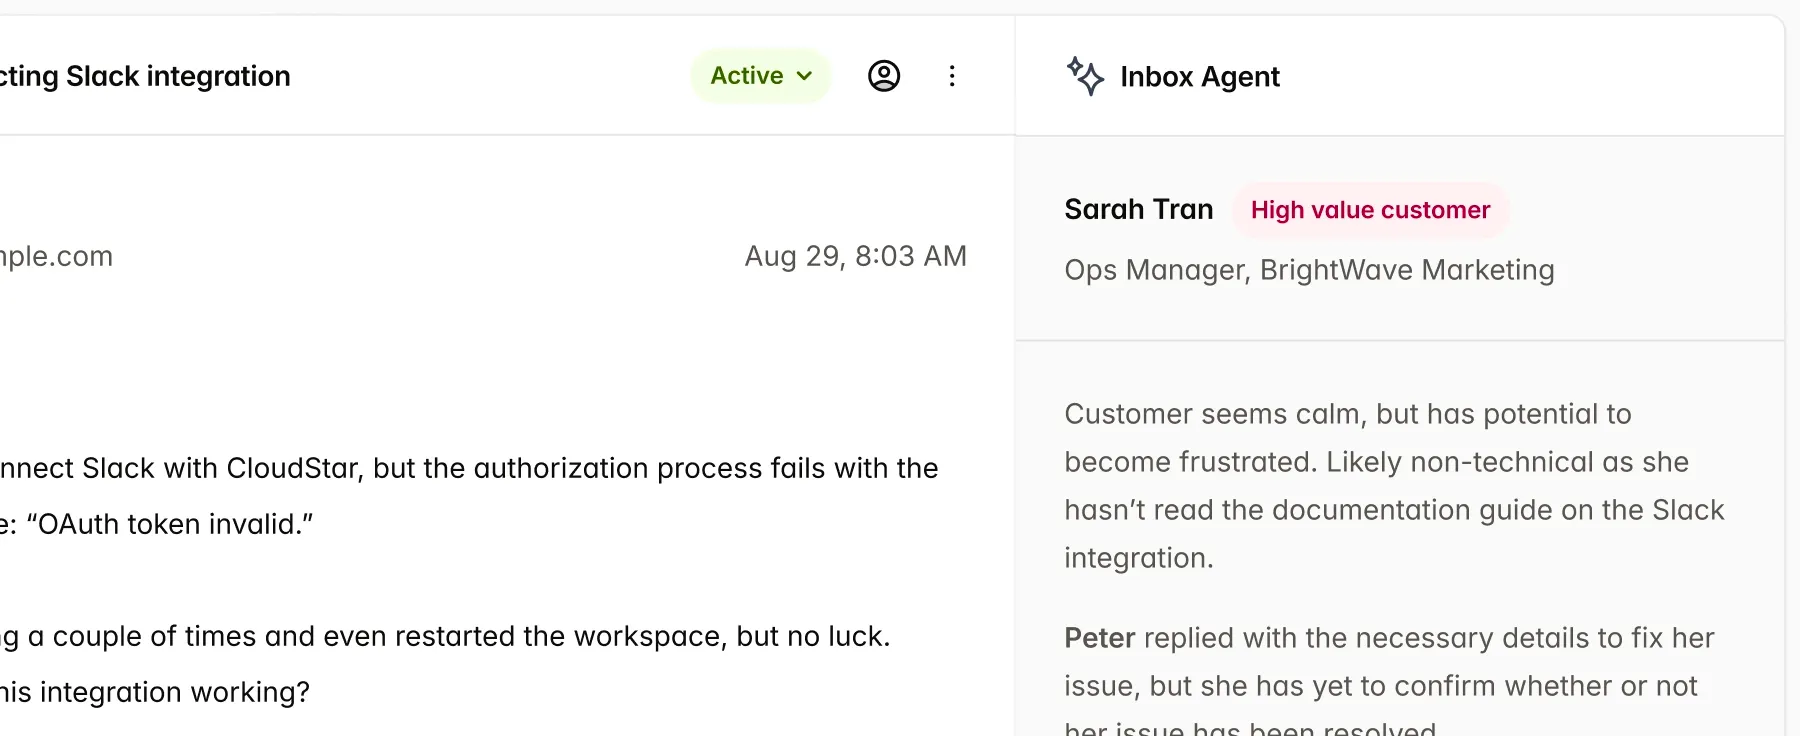Click Peter's name in the agent summary
The height and width of the screenshot is (736, 1800).
click(x=1099, y=638)
